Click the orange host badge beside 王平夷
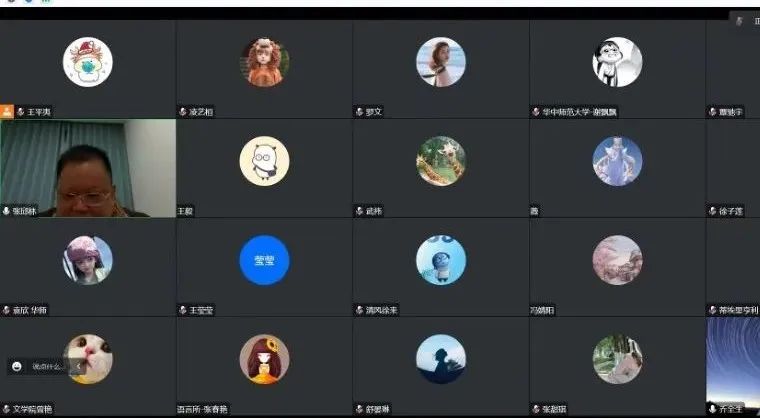 pos(7,112)
